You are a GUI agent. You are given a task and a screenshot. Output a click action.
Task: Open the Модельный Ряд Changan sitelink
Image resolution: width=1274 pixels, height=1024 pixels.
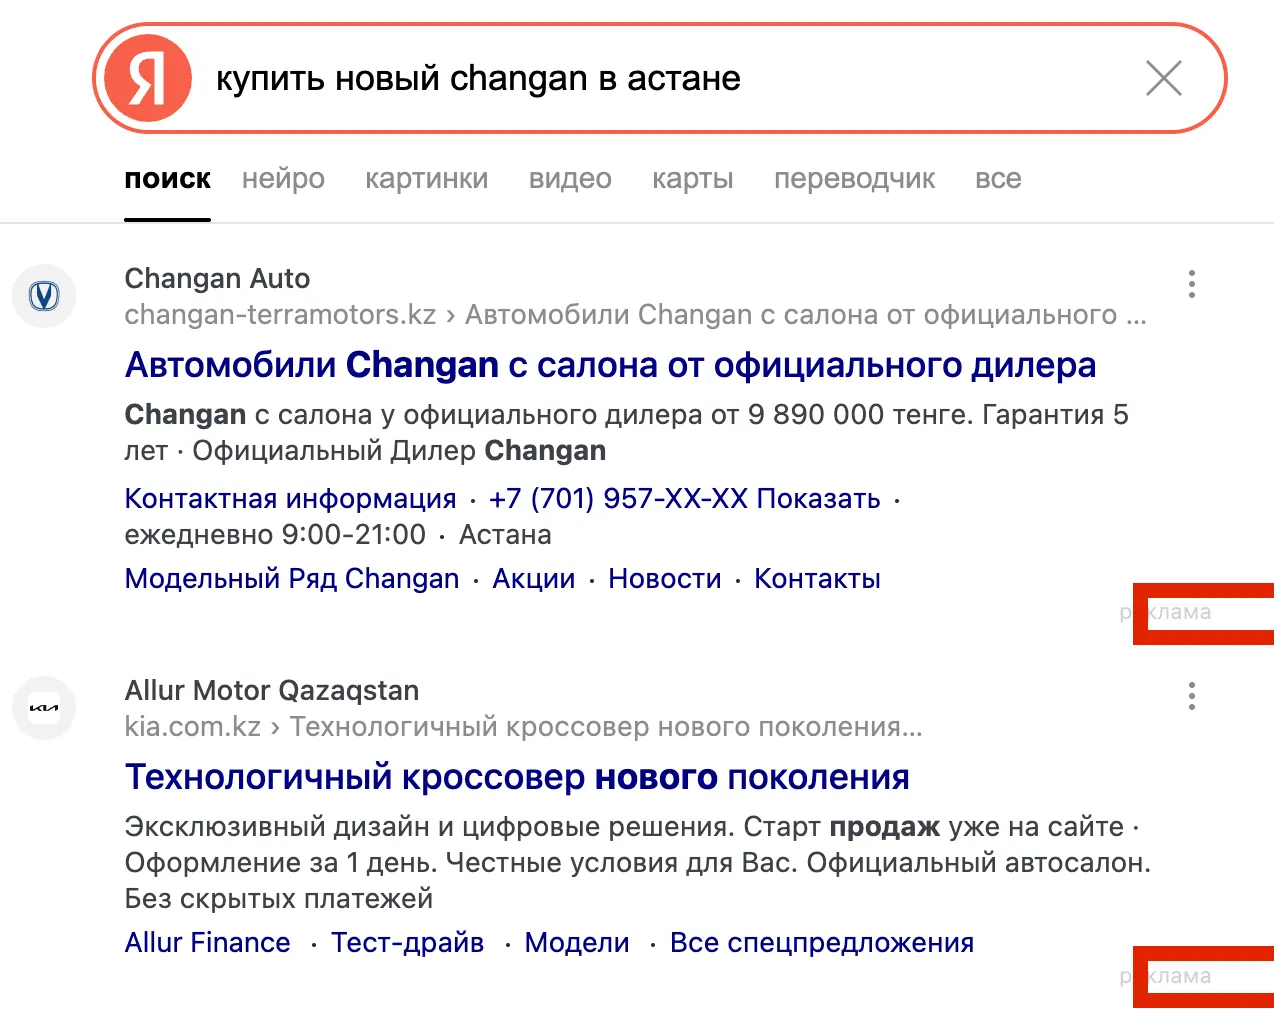point(292,578)
